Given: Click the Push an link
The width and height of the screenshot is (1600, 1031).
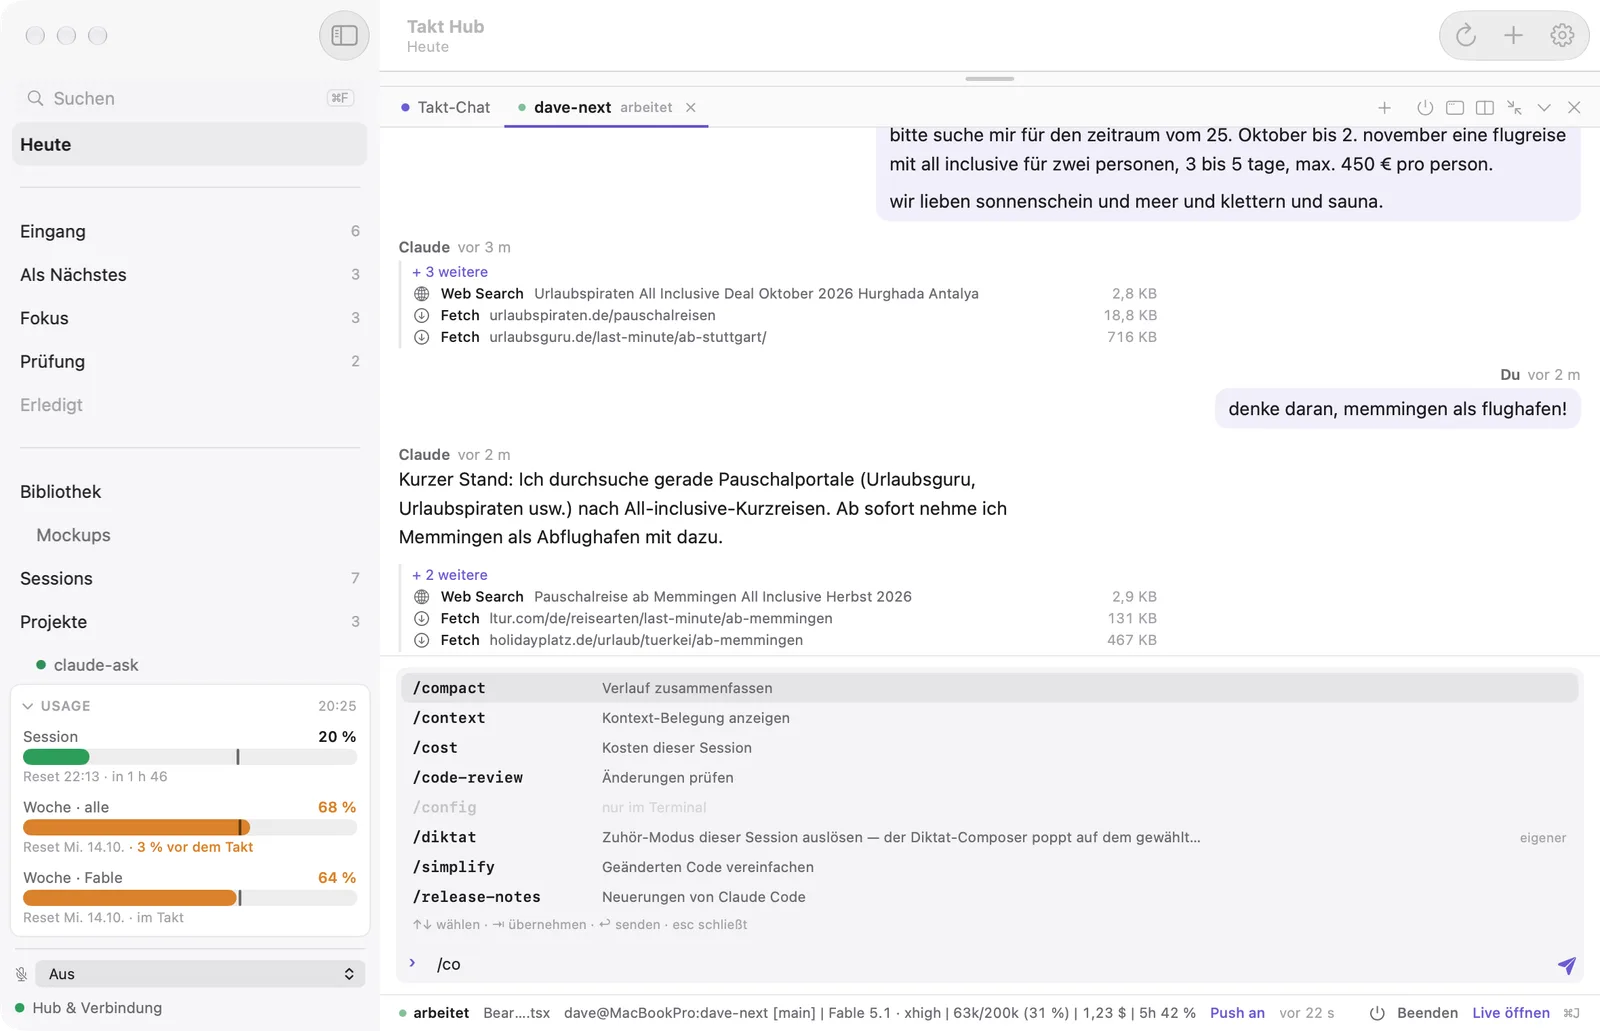Looking at the screenshot, I should coord(1237,1013).
